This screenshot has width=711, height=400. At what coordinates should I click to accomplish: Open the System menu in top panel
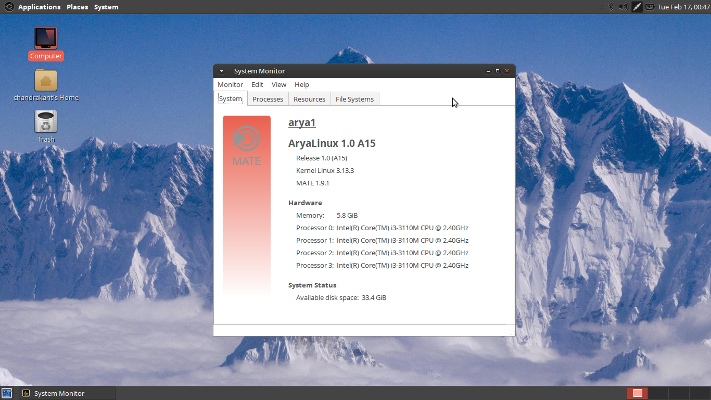[106, 6]
